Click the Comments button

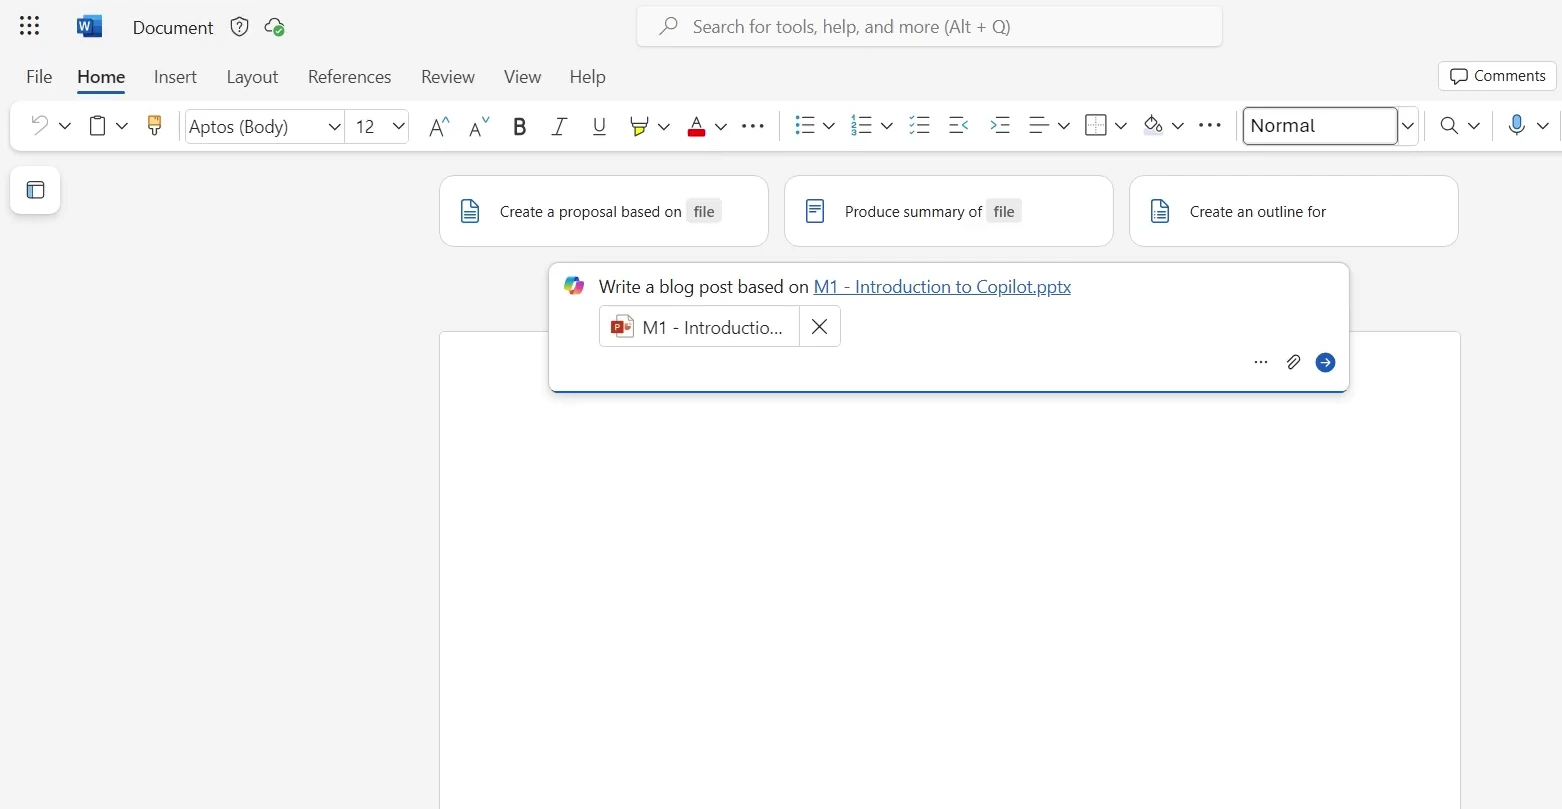click(x=1497, y=76)
